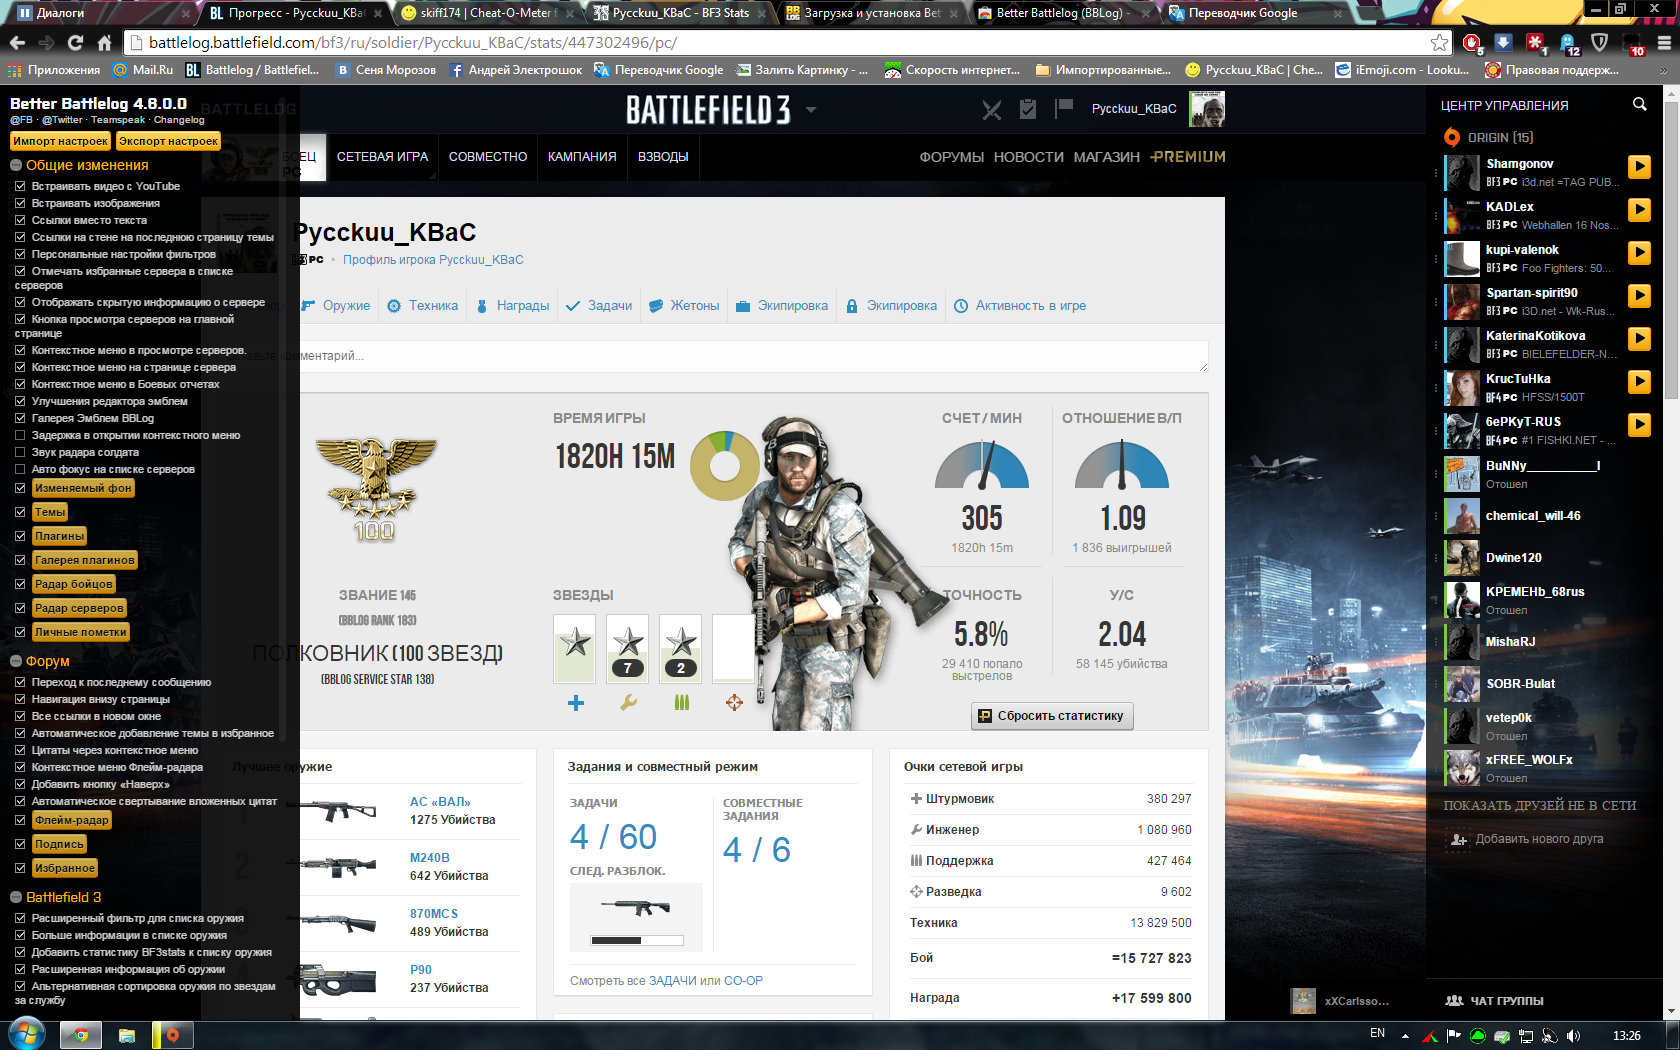Go to browser home page icon

[x=104, y=42]
